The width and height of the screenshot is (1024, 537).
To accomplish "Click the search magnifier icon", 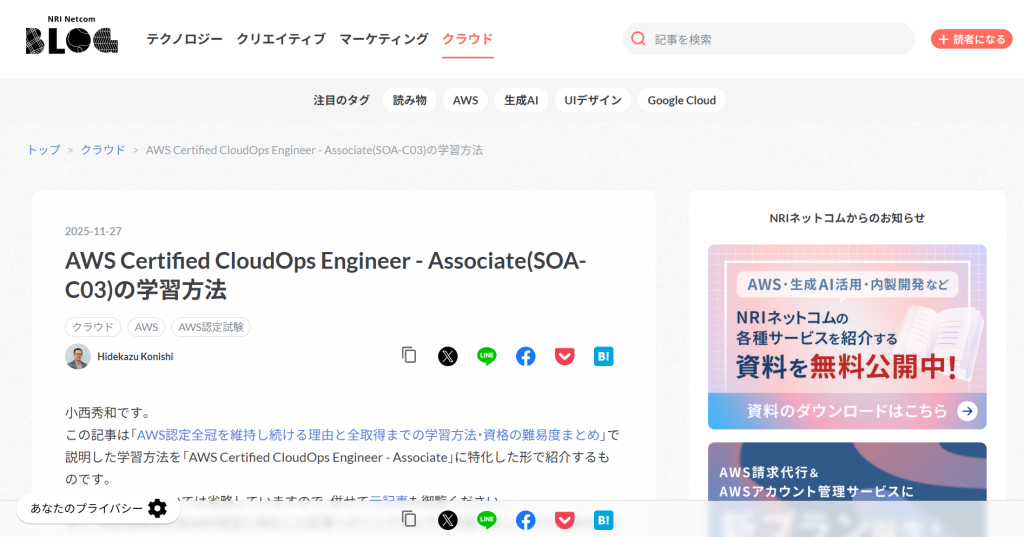I will 638,39.
